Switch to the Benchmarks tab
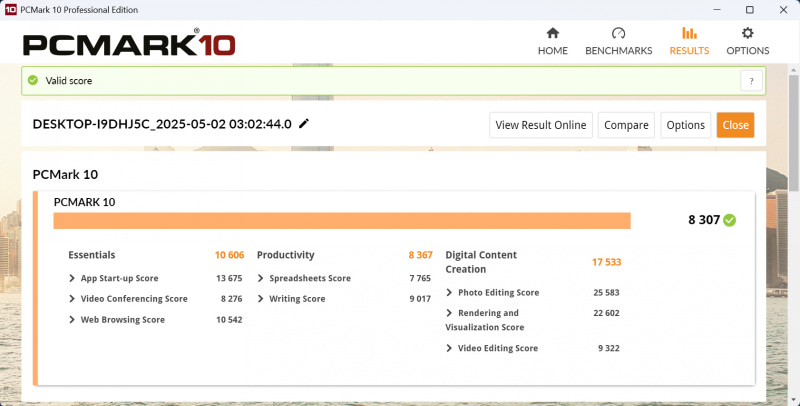 (618, 41)
